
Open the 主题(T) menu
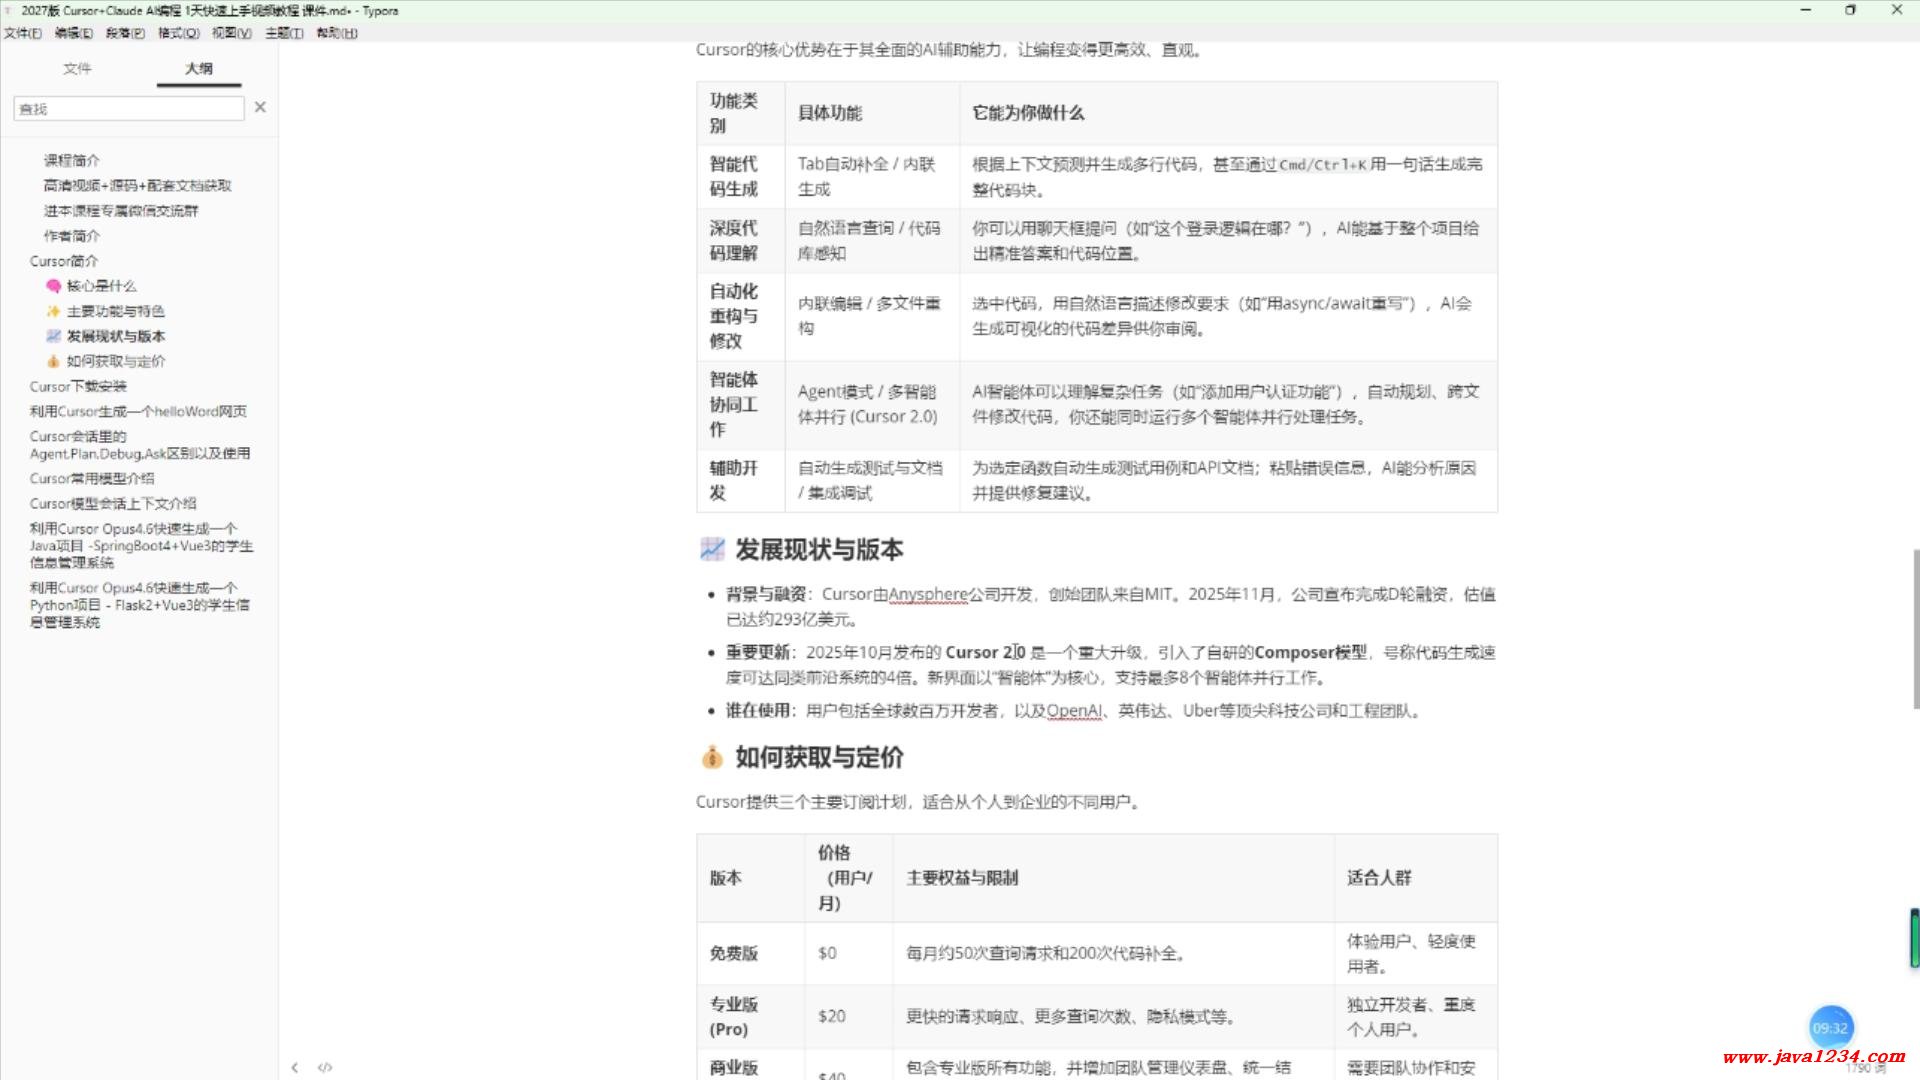[x=284, y=33]
